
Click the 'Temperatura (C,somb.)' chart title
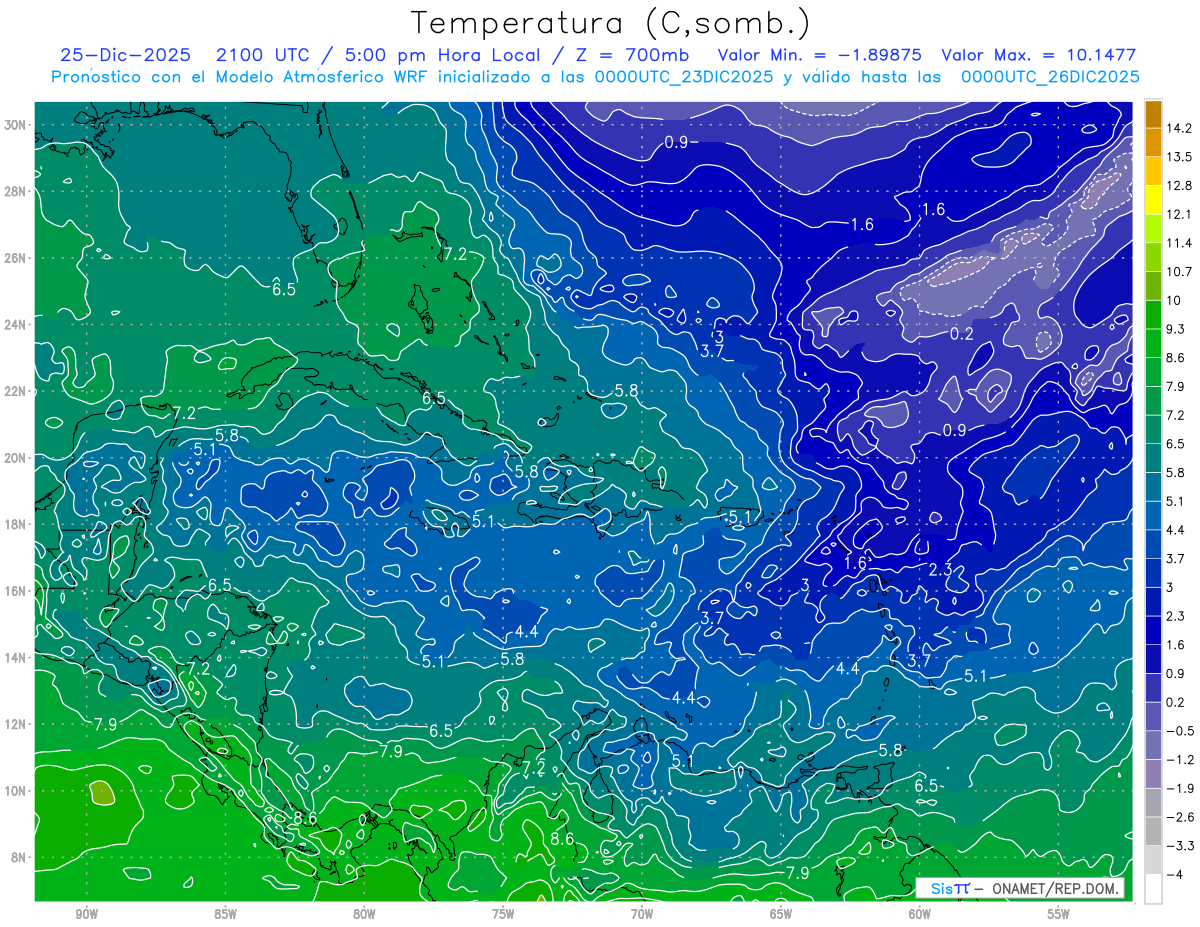pos(611,23)
